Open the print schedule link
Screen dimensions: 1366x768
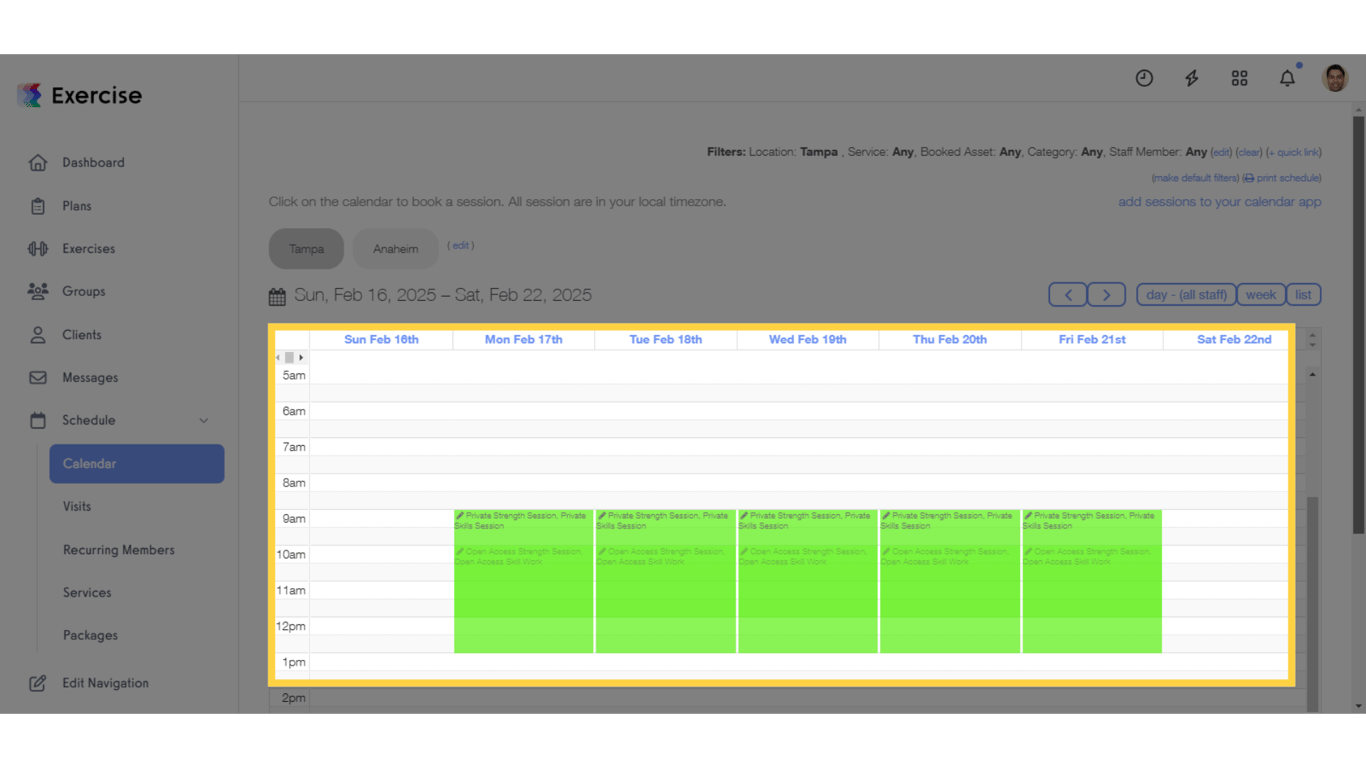[x=1287, y=177]
